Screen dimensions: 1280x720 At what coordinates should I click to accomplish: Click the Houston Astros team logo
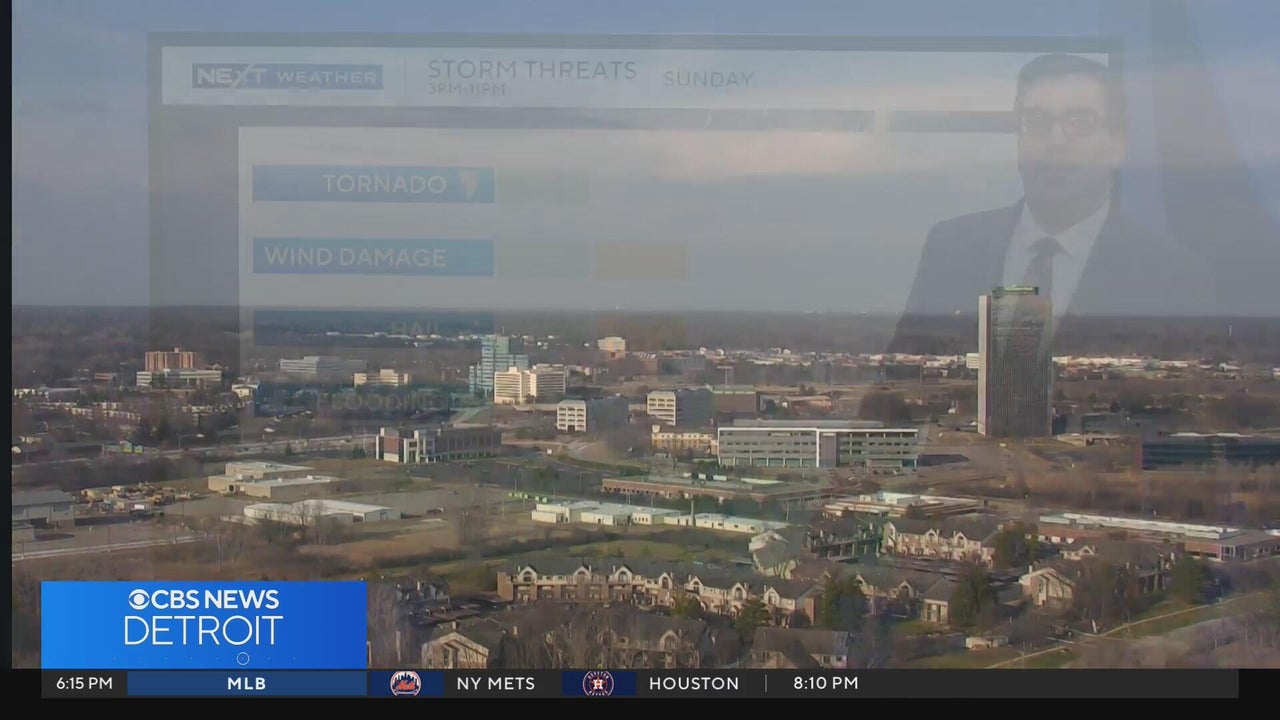tap(598, 684)
